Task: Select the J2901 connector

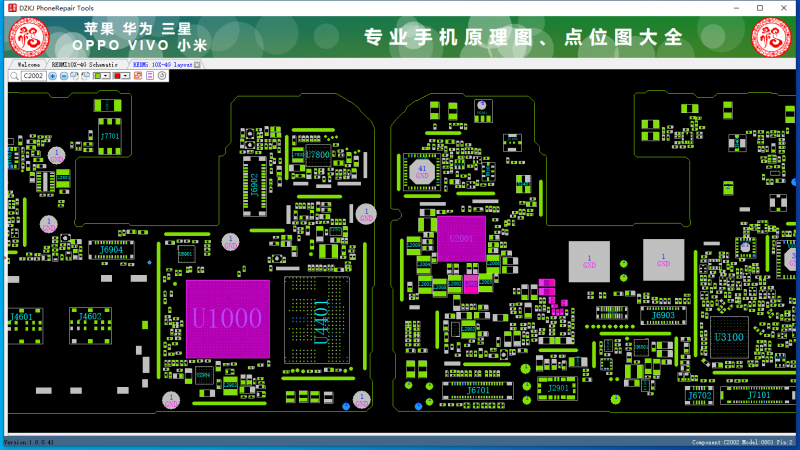Action: [x=557, y=389]
